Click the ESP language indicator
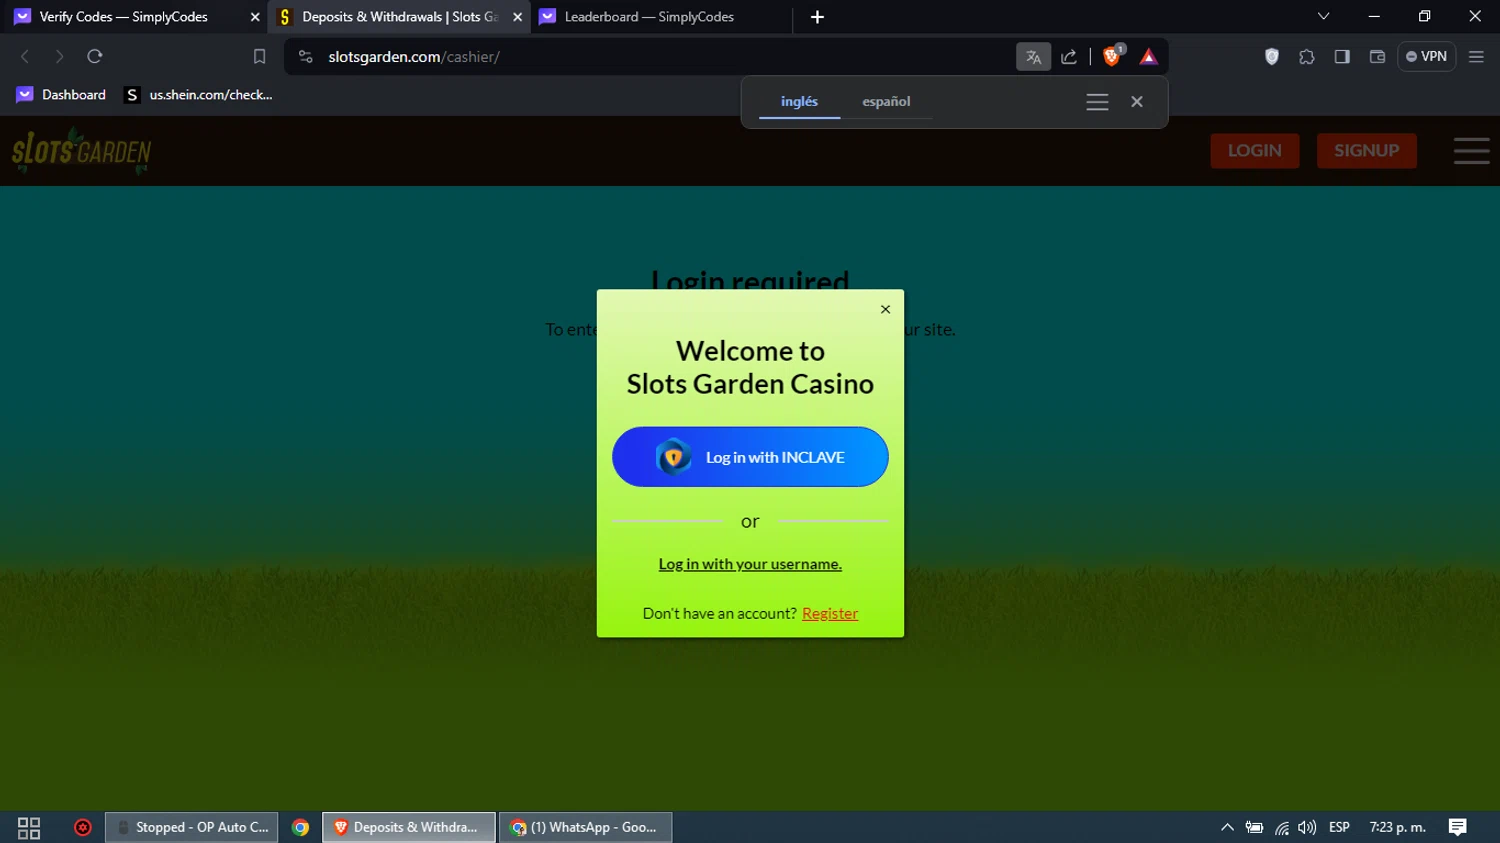 coord(1339,828)
